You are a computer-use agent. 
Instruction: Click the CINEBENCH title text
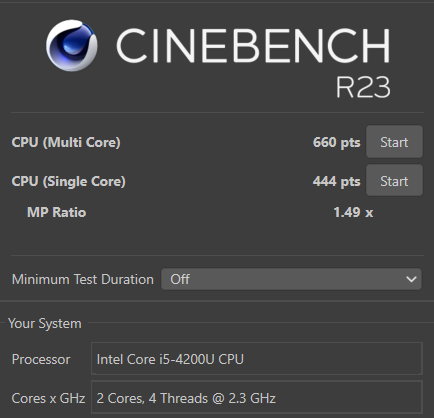click(253, 46)
